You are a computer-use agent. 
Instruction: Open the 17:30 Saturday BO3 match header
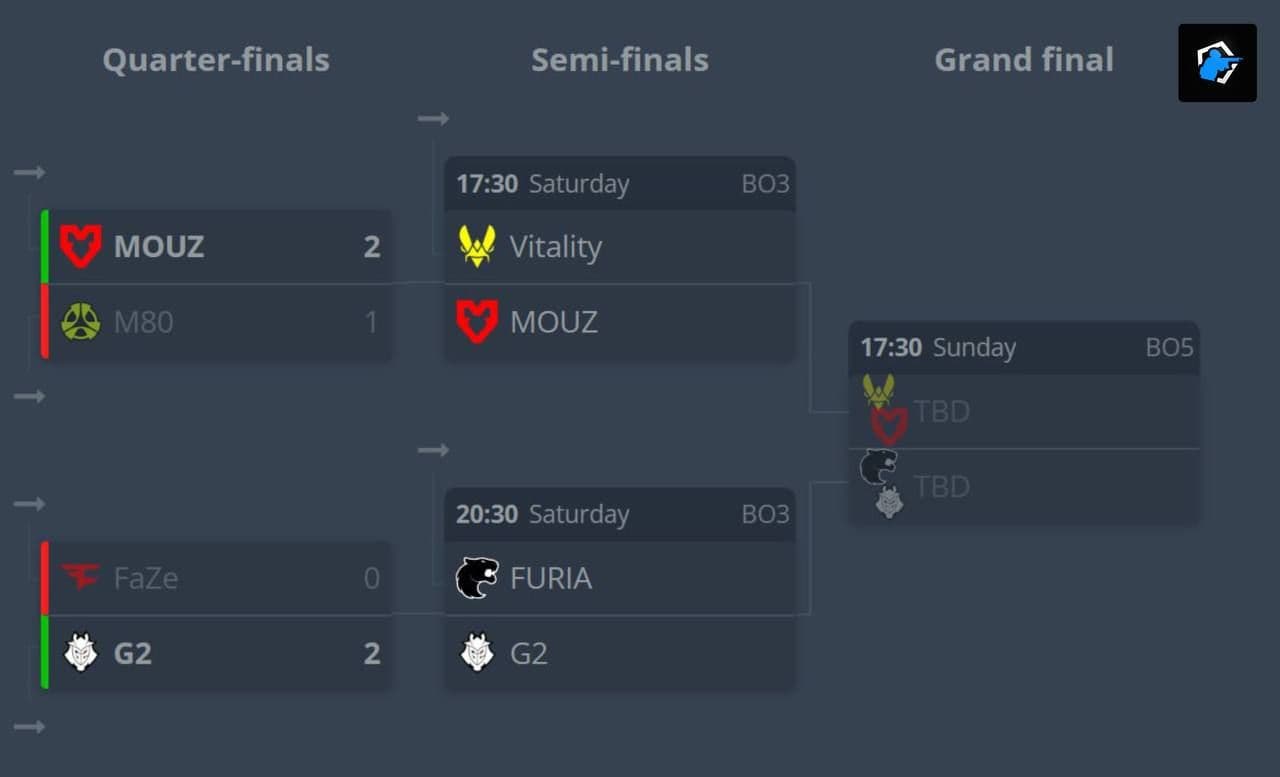pos(620,184)
